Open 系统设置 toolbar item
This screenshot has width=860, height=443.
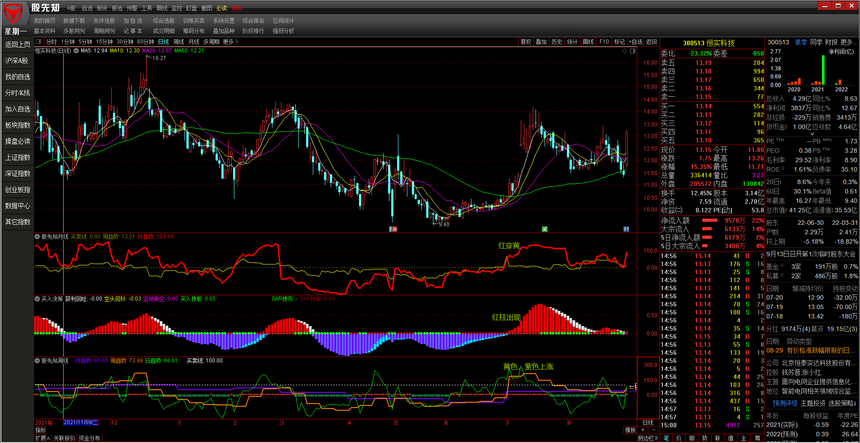point(224,20)
